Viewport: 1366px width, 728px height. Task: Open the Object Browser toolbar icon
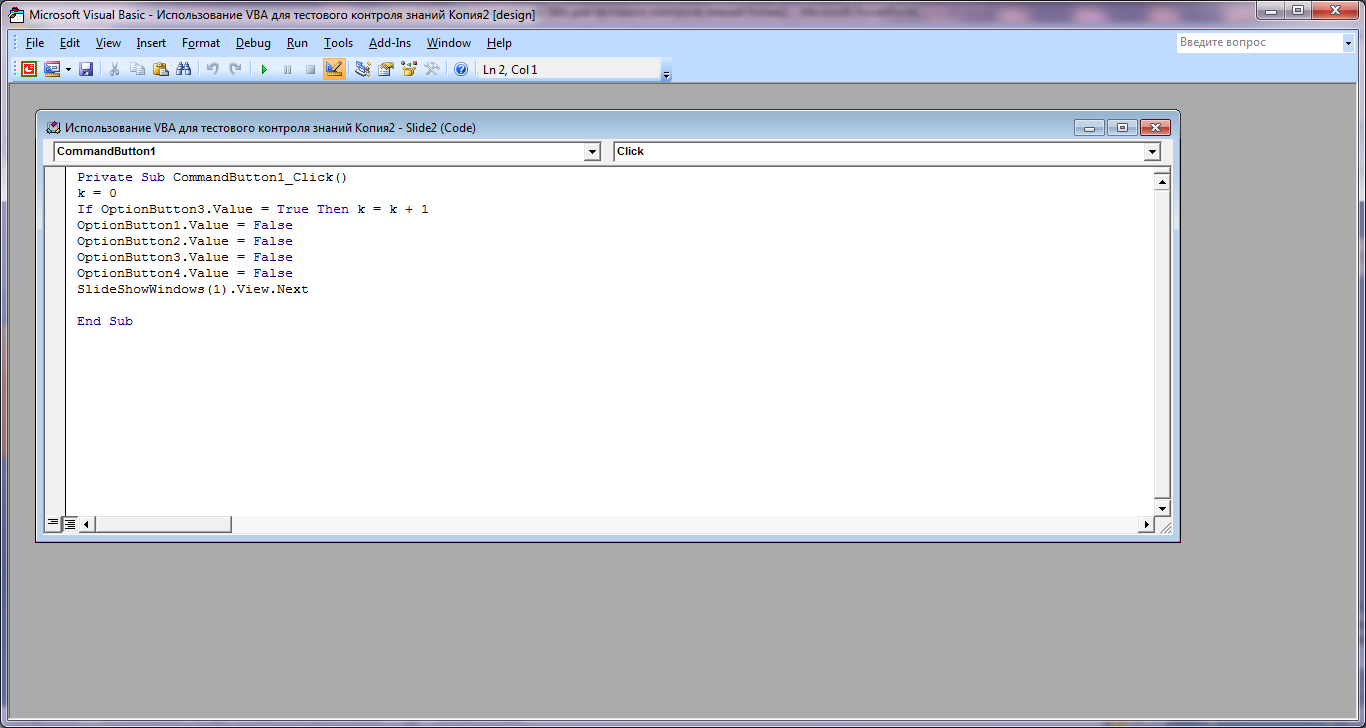point(409,69)
